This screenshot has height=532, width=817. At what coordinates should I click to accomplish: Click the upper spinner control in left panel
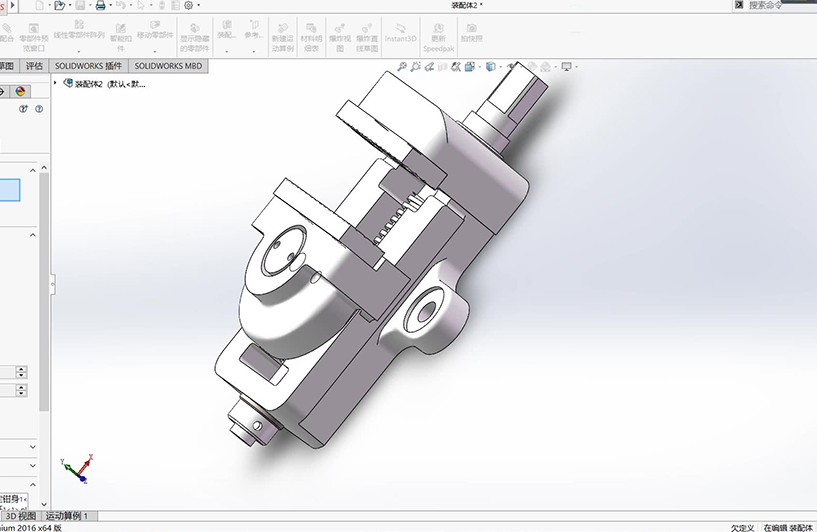click(21, 372)
